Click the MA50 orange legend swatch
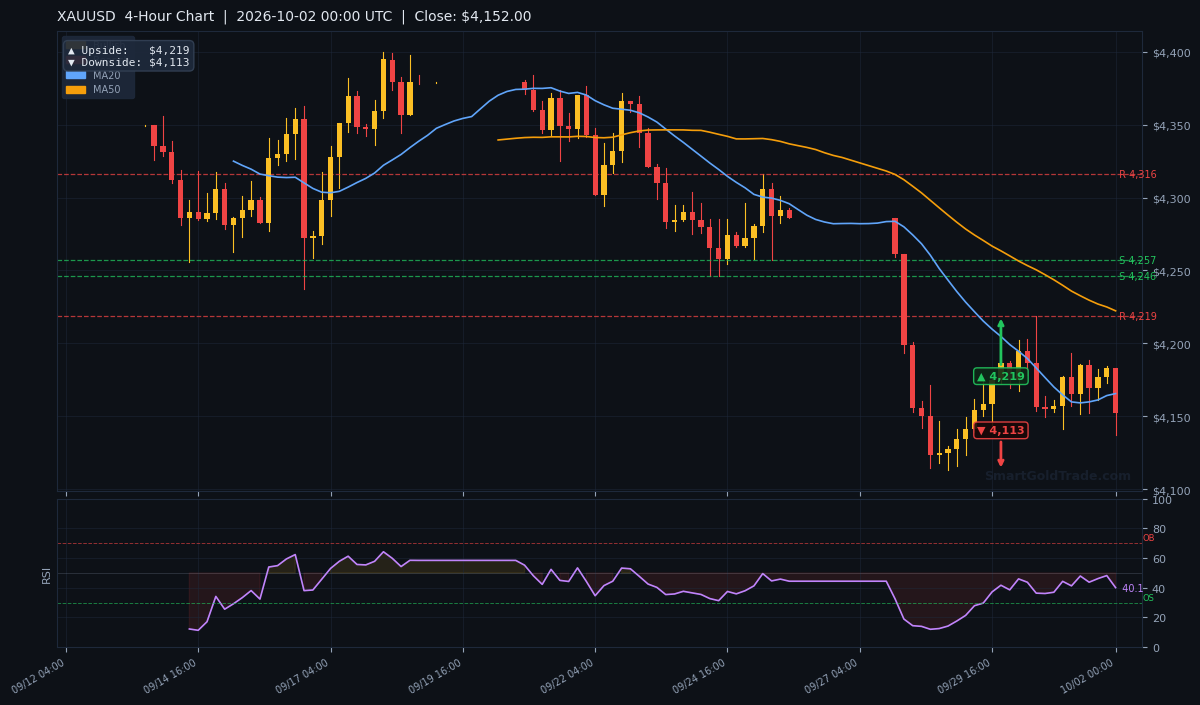Viewport: 1200px width, 705px height. pyautogui.click(x=76, y=89)
